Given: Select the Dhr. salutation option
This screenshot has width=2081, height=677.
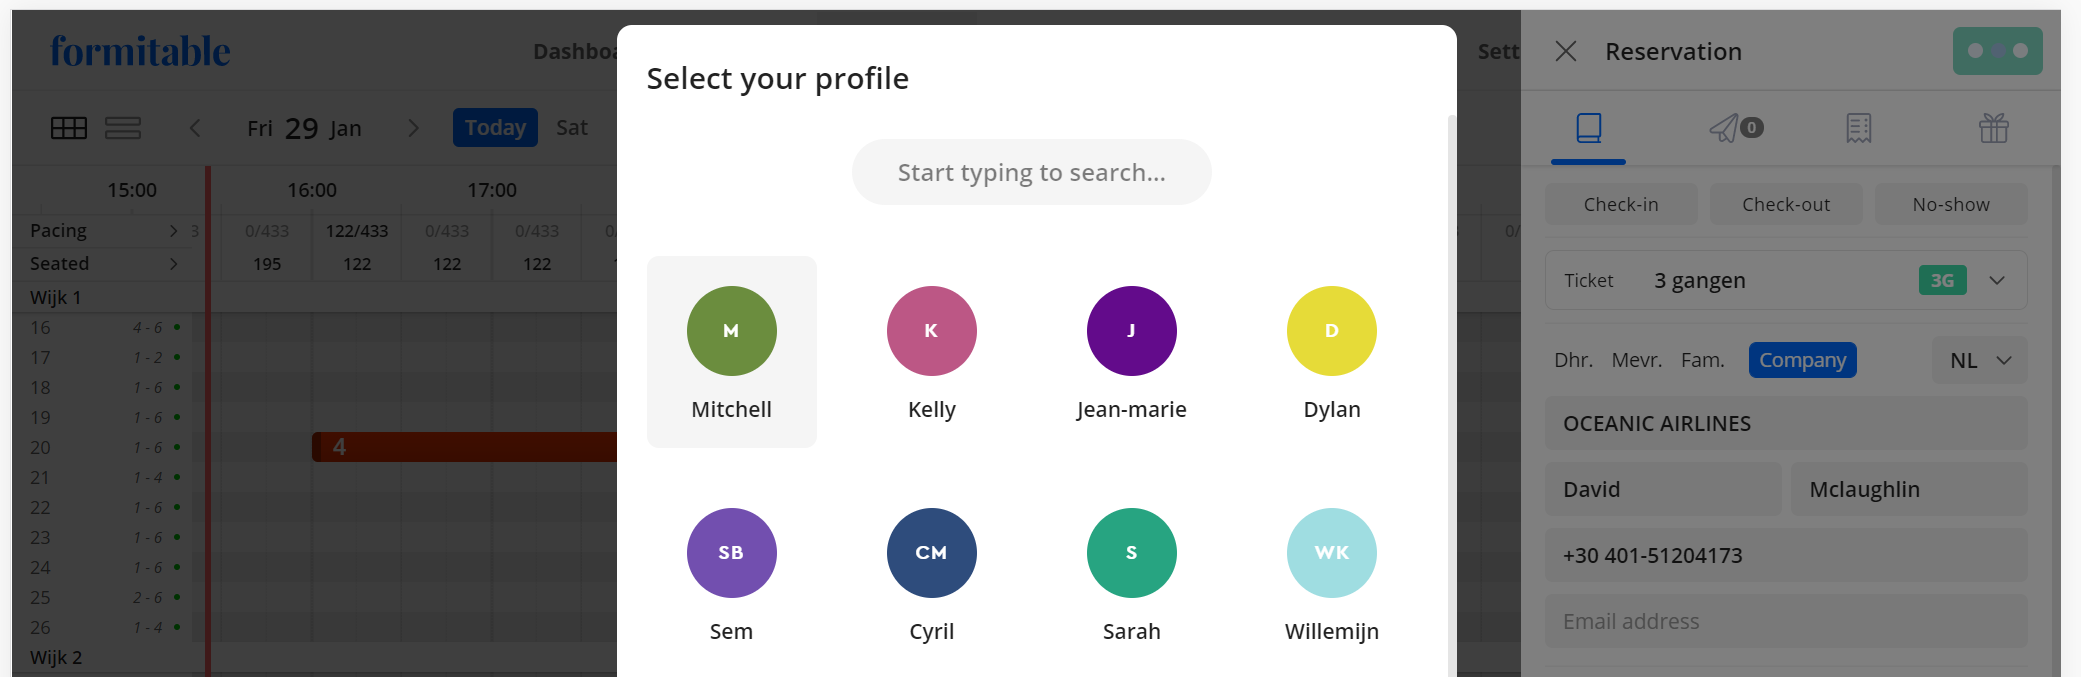Looking at the screenshot, I should 1573,360.
